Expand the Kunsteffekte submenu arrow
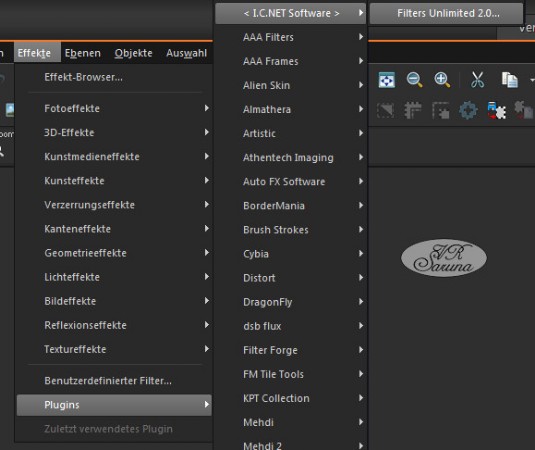 (206, 180)
